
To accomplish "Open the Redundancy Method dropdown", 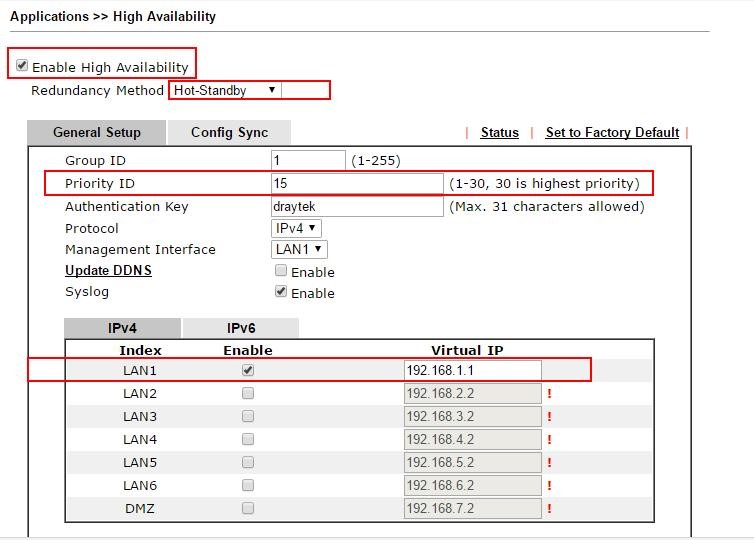I will pos(225,90).
